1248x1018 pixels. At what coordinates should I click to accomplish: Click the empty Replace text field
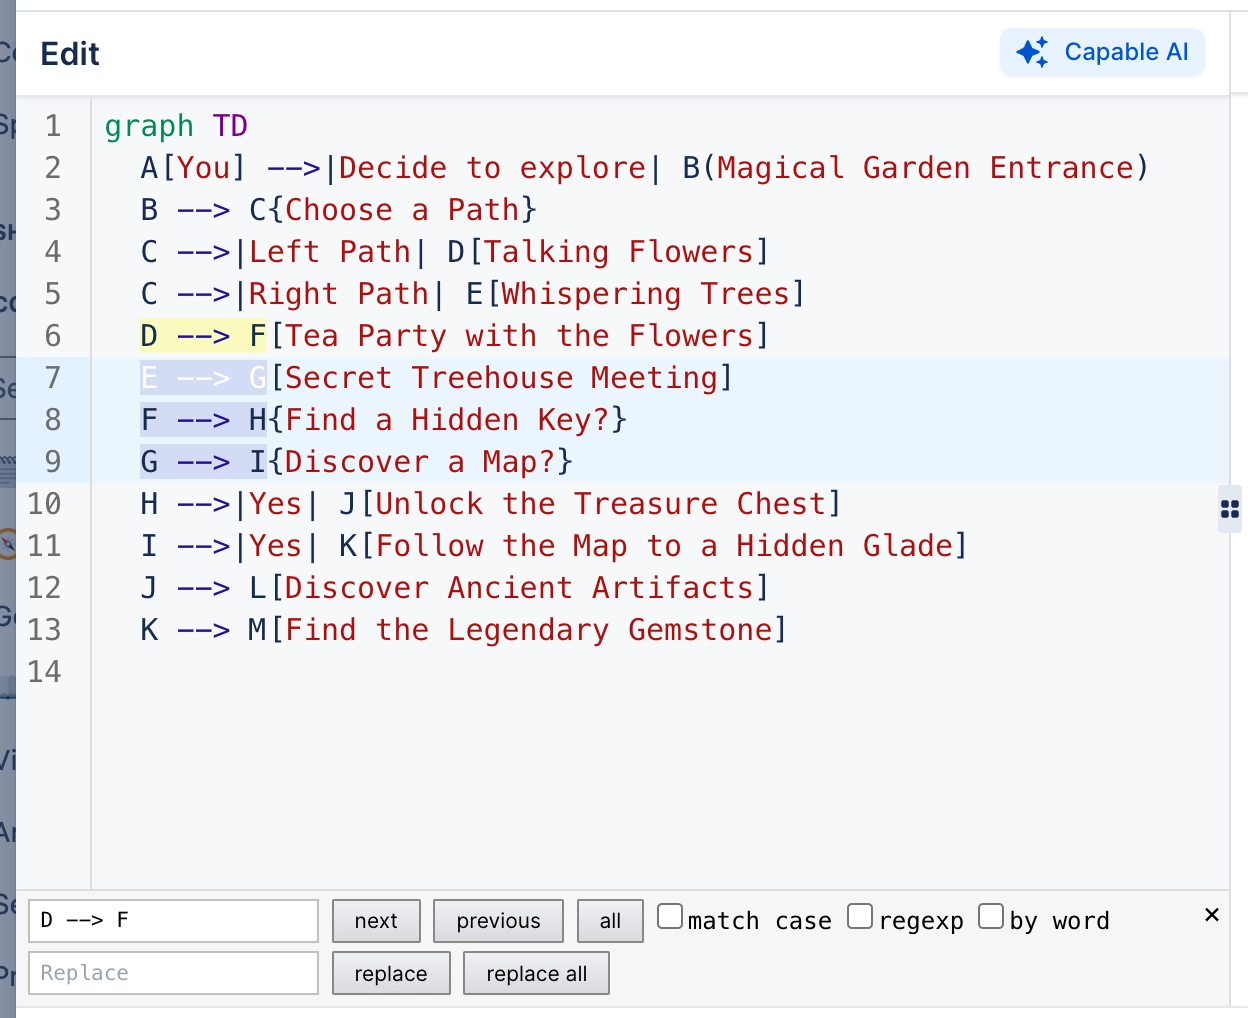[x=173, y=972]
